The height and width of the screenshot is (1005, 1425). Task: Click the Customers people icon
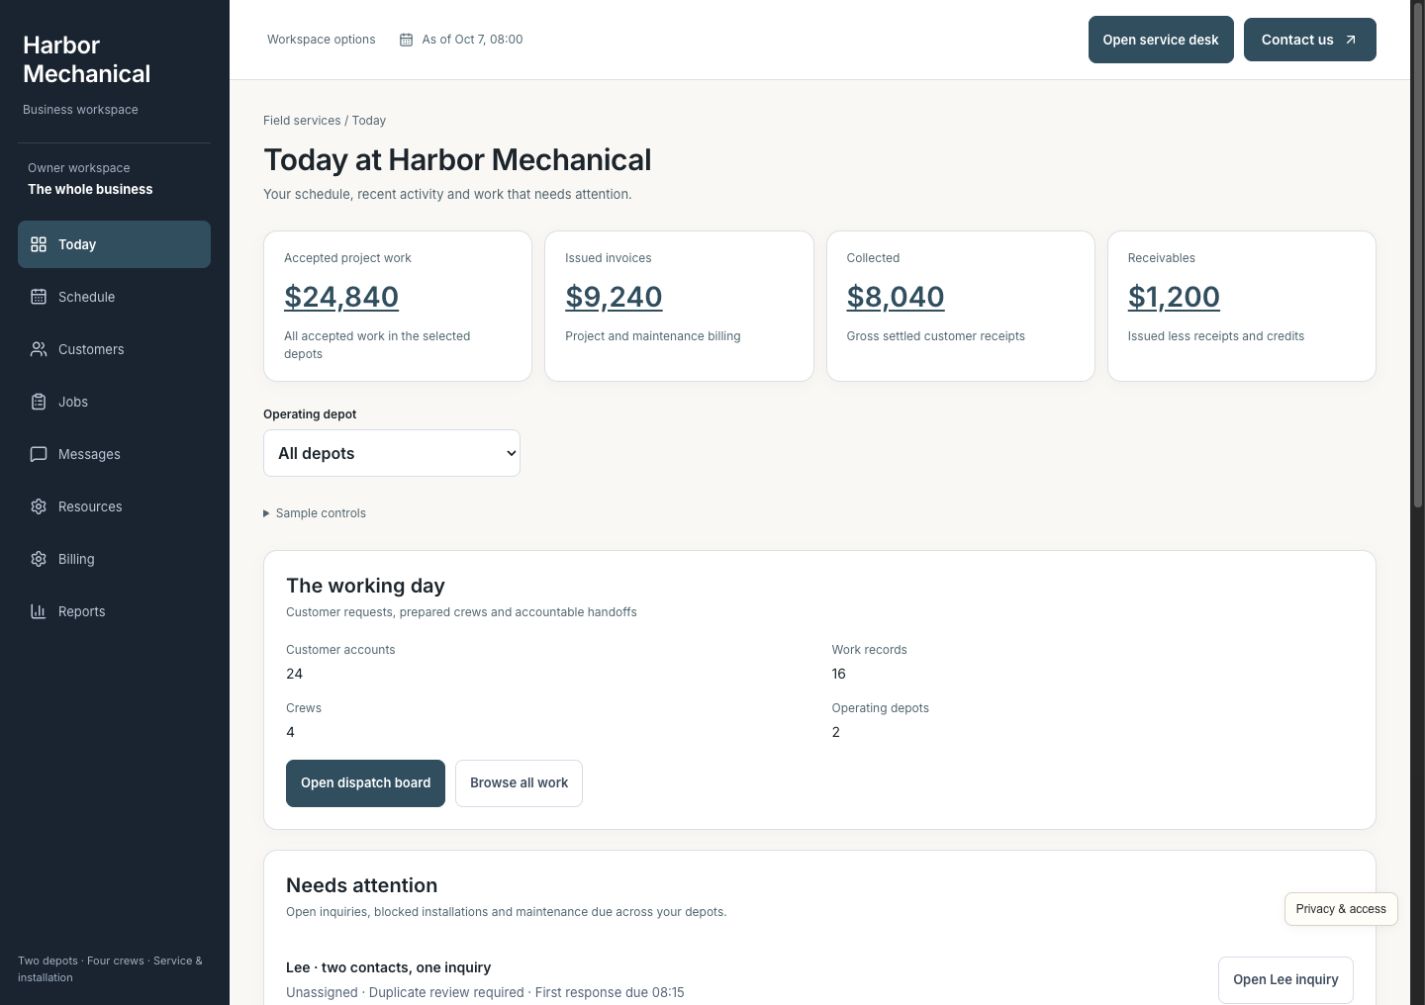(38, 349)
